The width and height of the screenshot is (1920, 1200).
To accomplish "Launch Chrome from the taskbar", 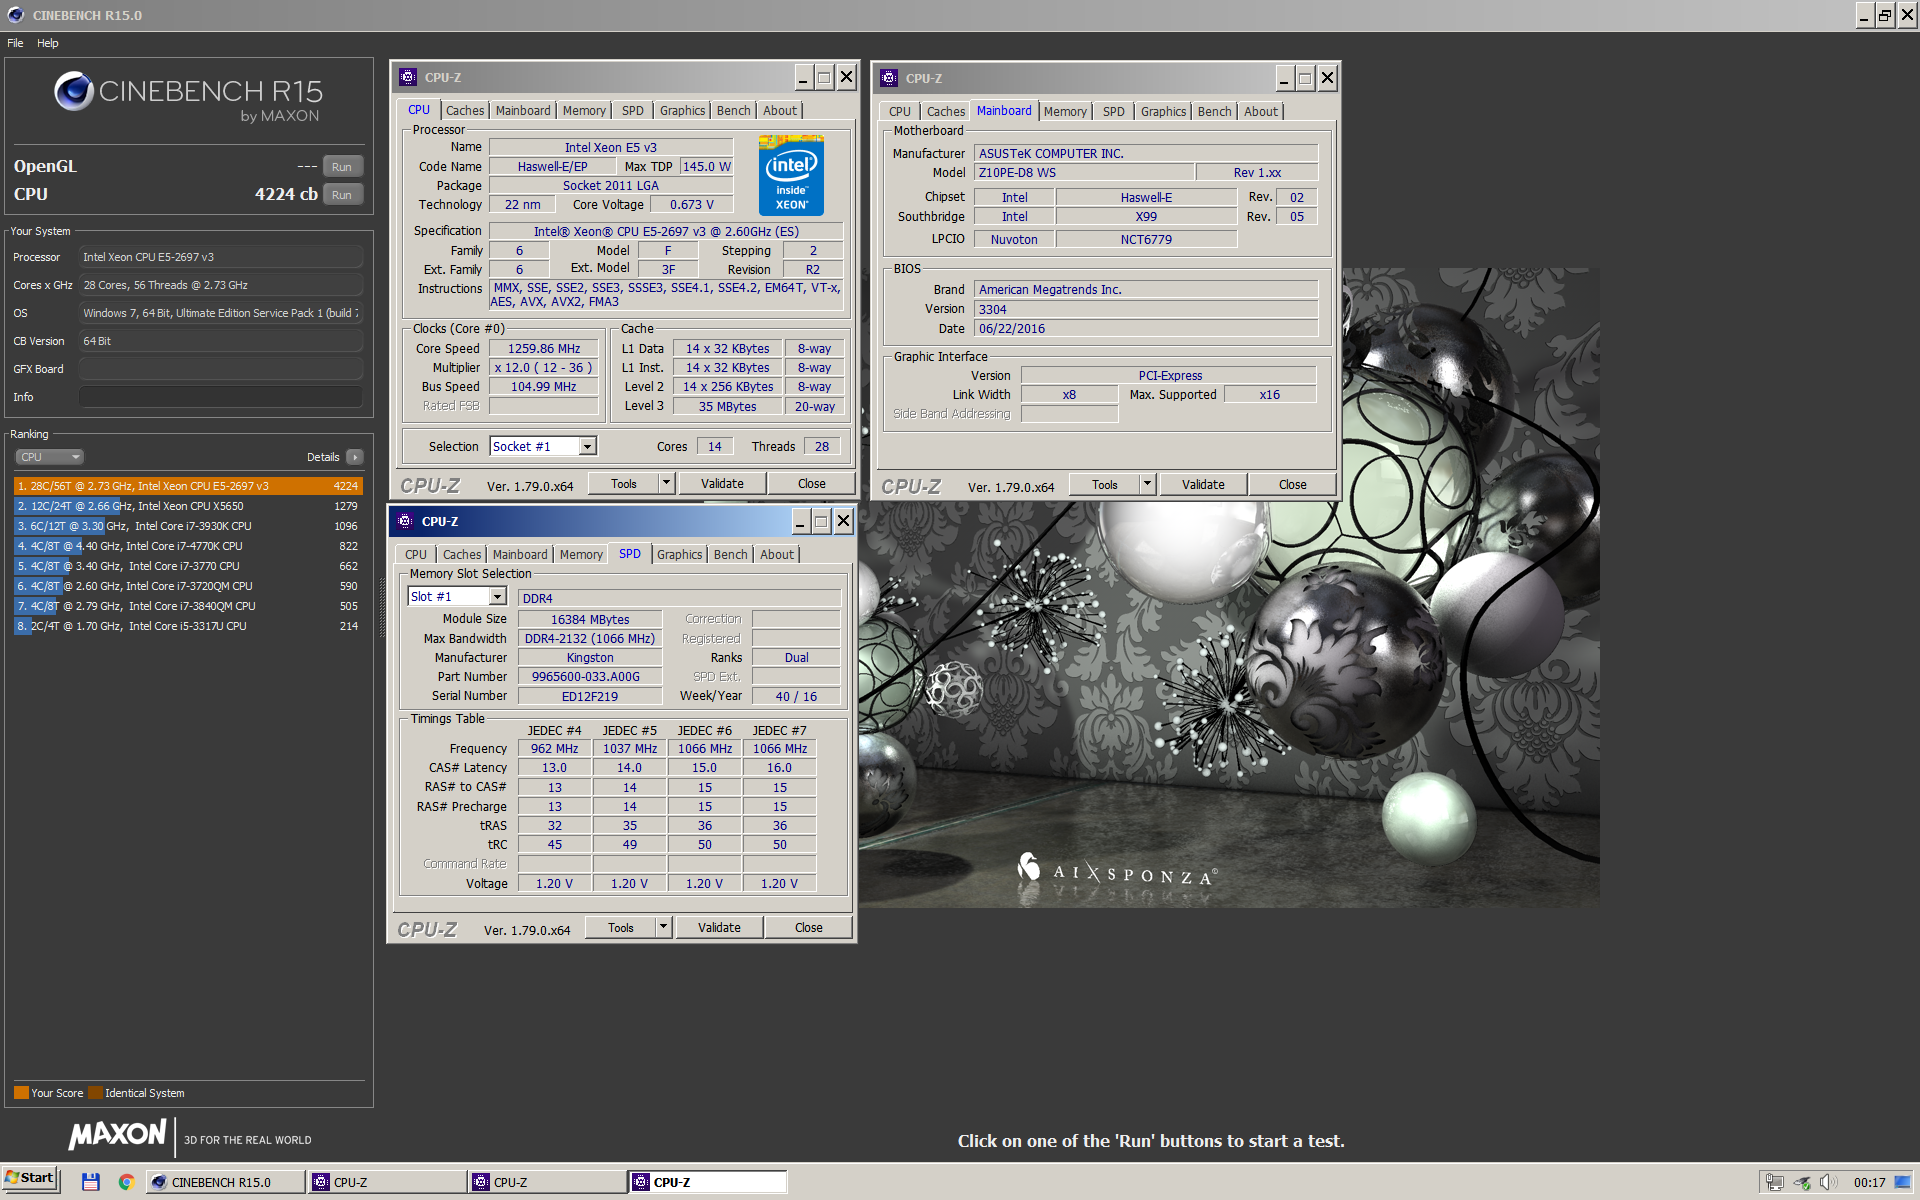I will click(126, 1182).
